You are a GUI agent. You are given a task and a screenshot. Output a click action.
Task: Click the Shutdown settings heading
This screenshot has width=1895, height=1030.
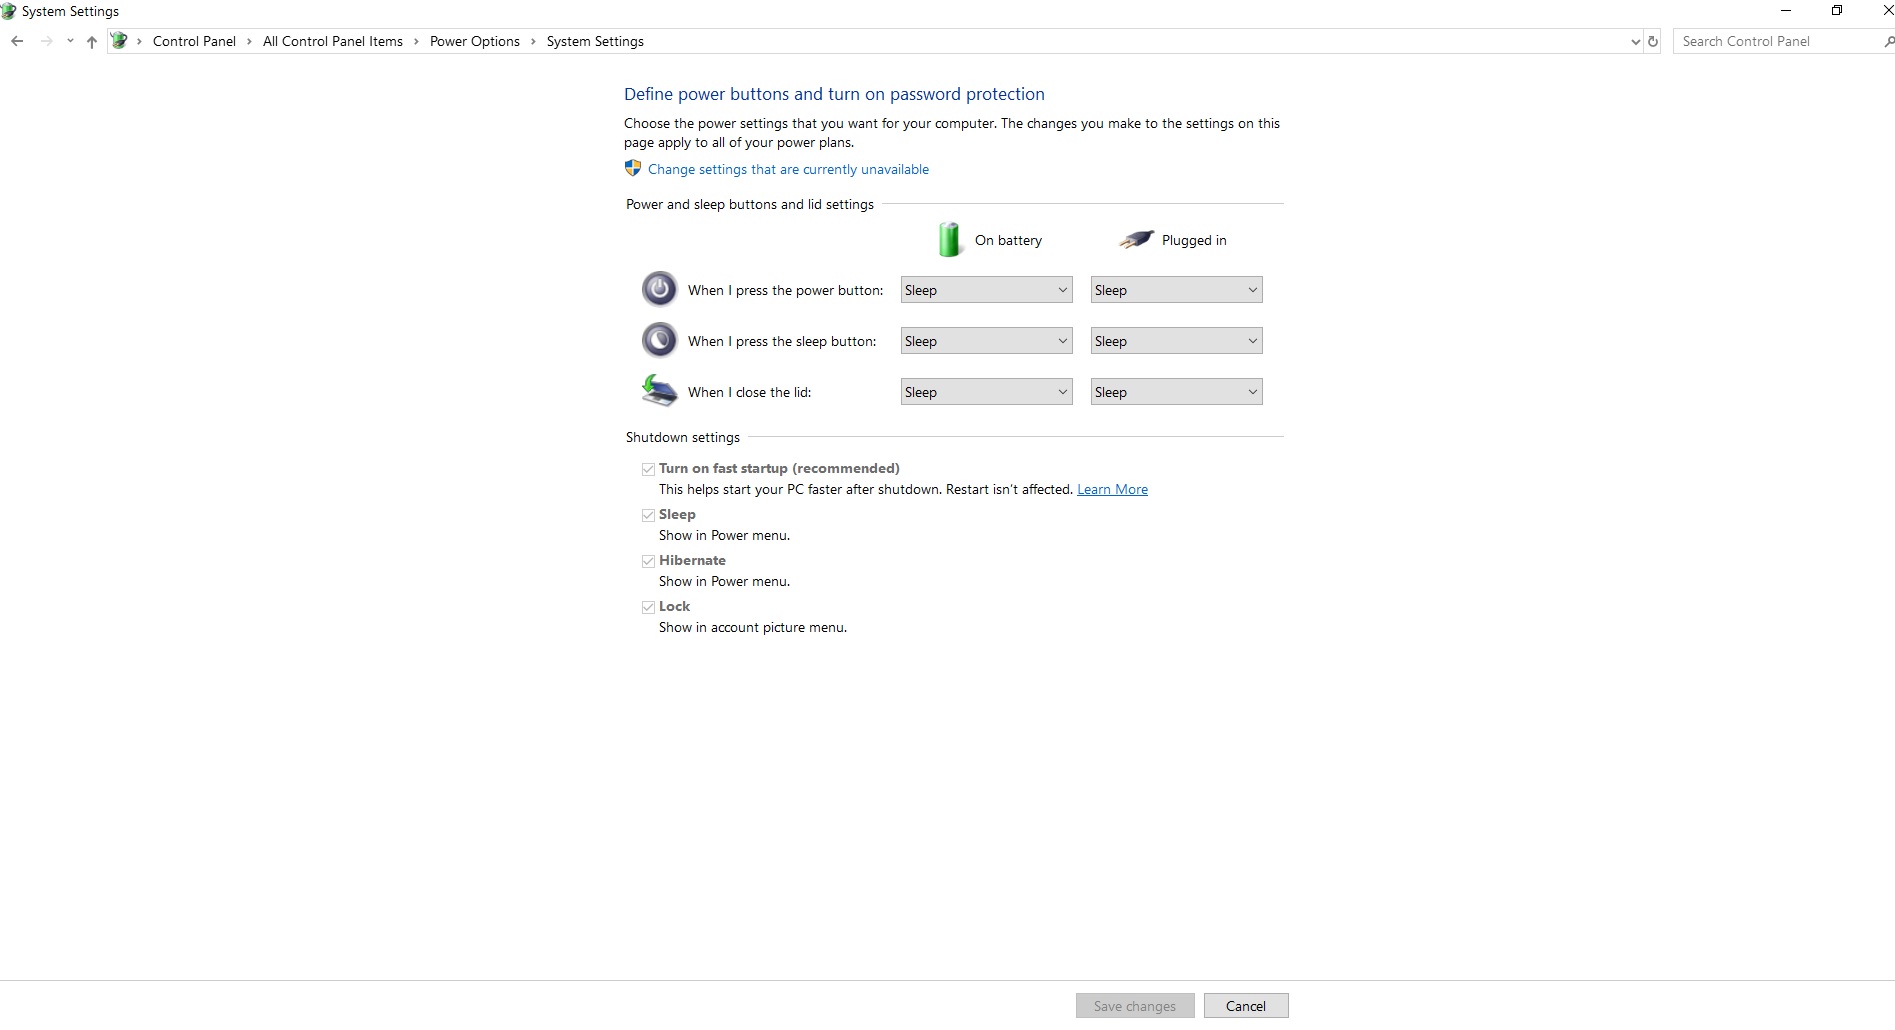point(683,437)
